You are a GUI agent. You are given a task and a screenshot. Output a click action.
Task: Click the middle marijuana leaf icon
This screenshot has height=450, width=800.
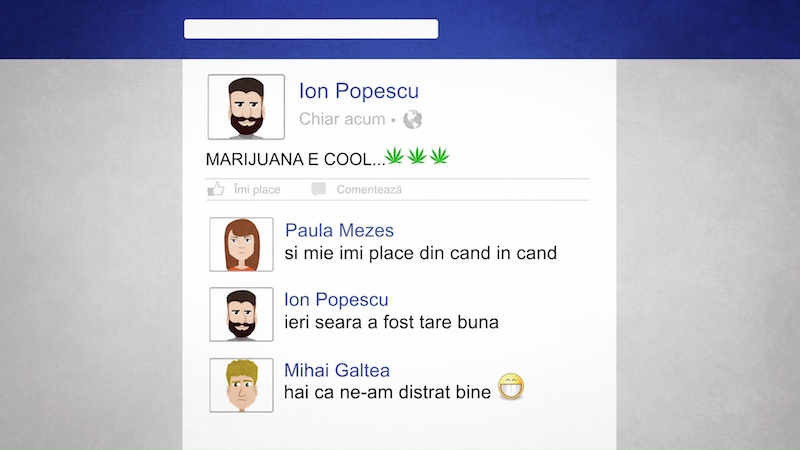417,155
